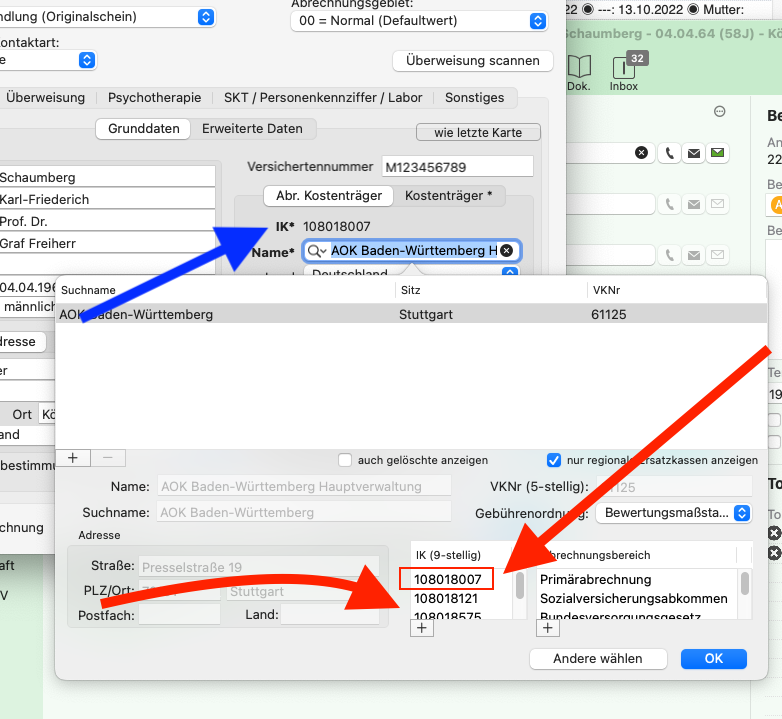Click the greyed outlined mail icon in second contact row
Screen dimensions: 782x719
[x=717, y=204]
